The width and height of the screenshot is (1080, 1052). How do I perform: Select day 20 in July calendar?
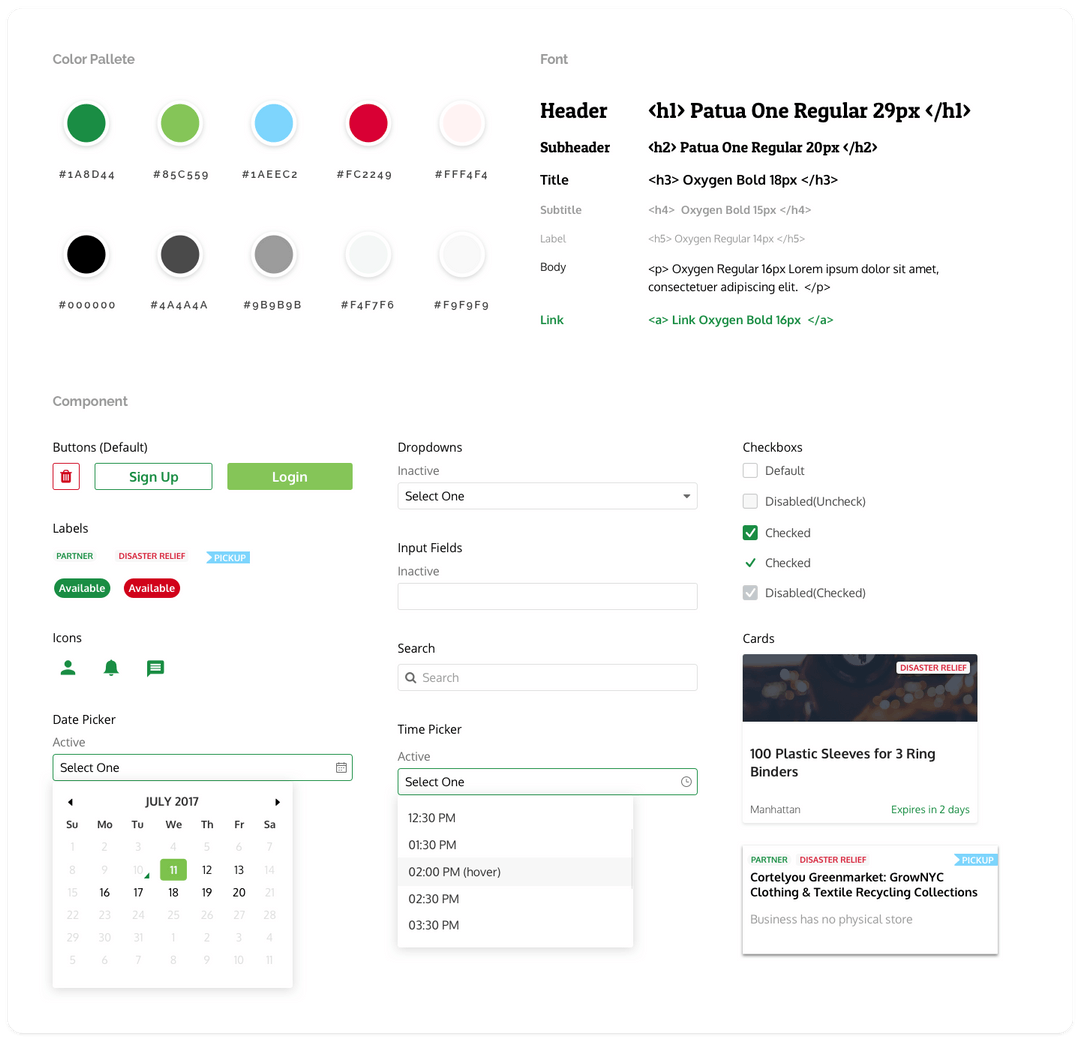point(238,893)
